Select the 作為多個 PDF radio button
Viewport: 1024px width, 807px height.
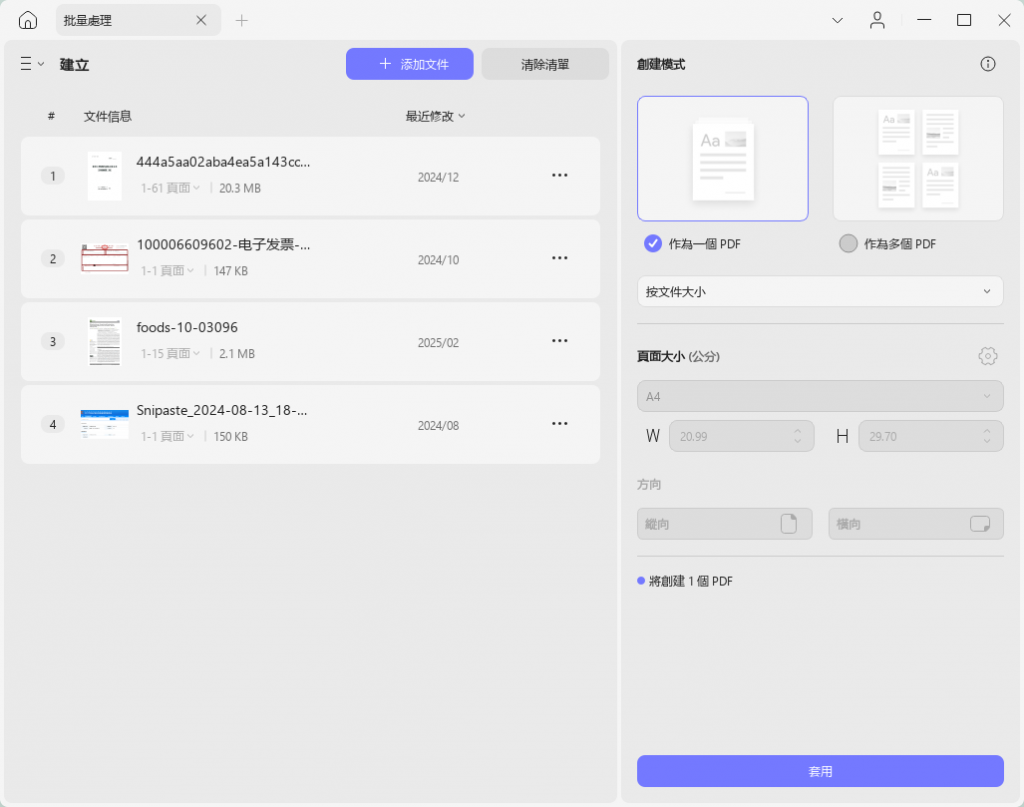848,244
